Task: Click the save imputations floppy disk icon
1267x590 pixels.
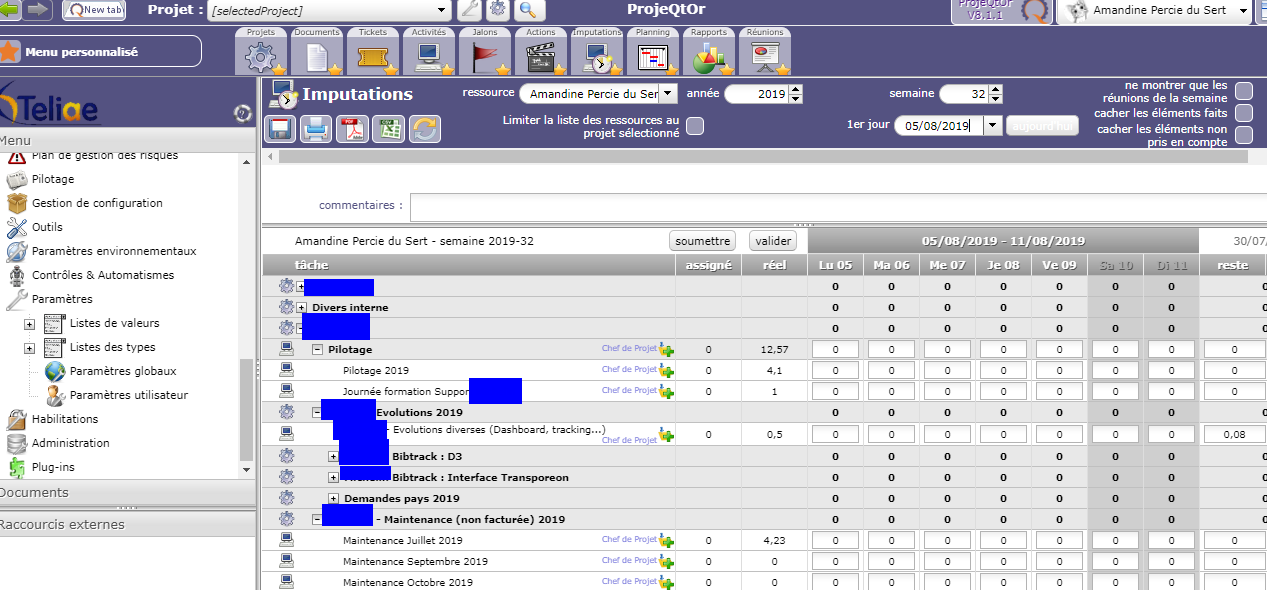Action: (x=280, y=129)
